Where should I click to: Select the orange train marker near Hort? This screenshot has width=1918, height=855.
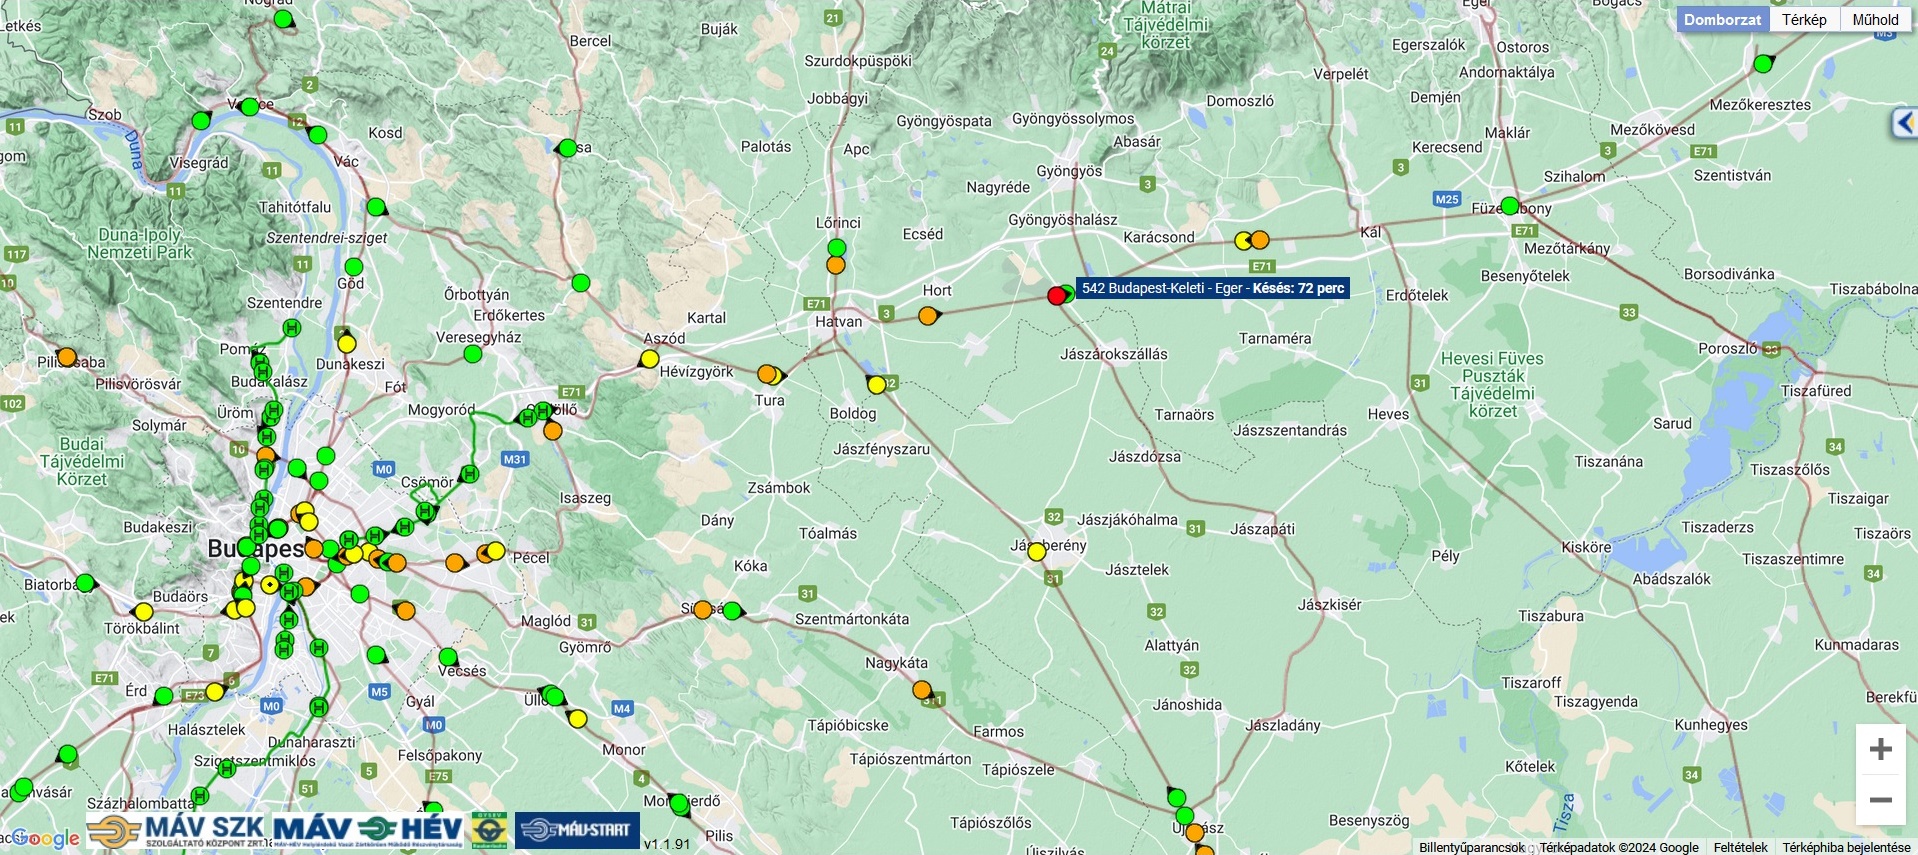click(928, 316)
